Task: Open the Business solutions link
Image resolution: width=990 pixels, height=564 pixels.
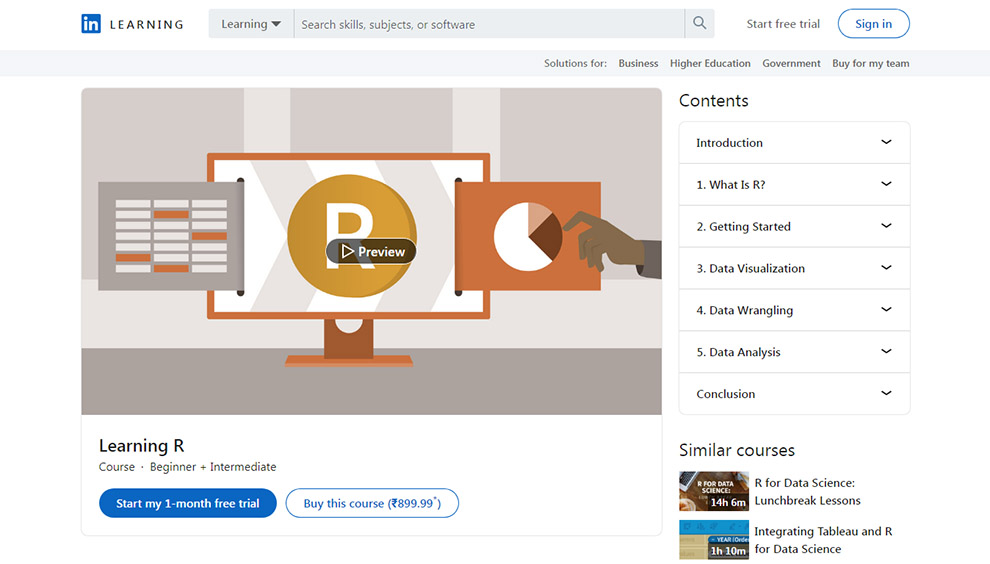Action: (x=638, y=63)
